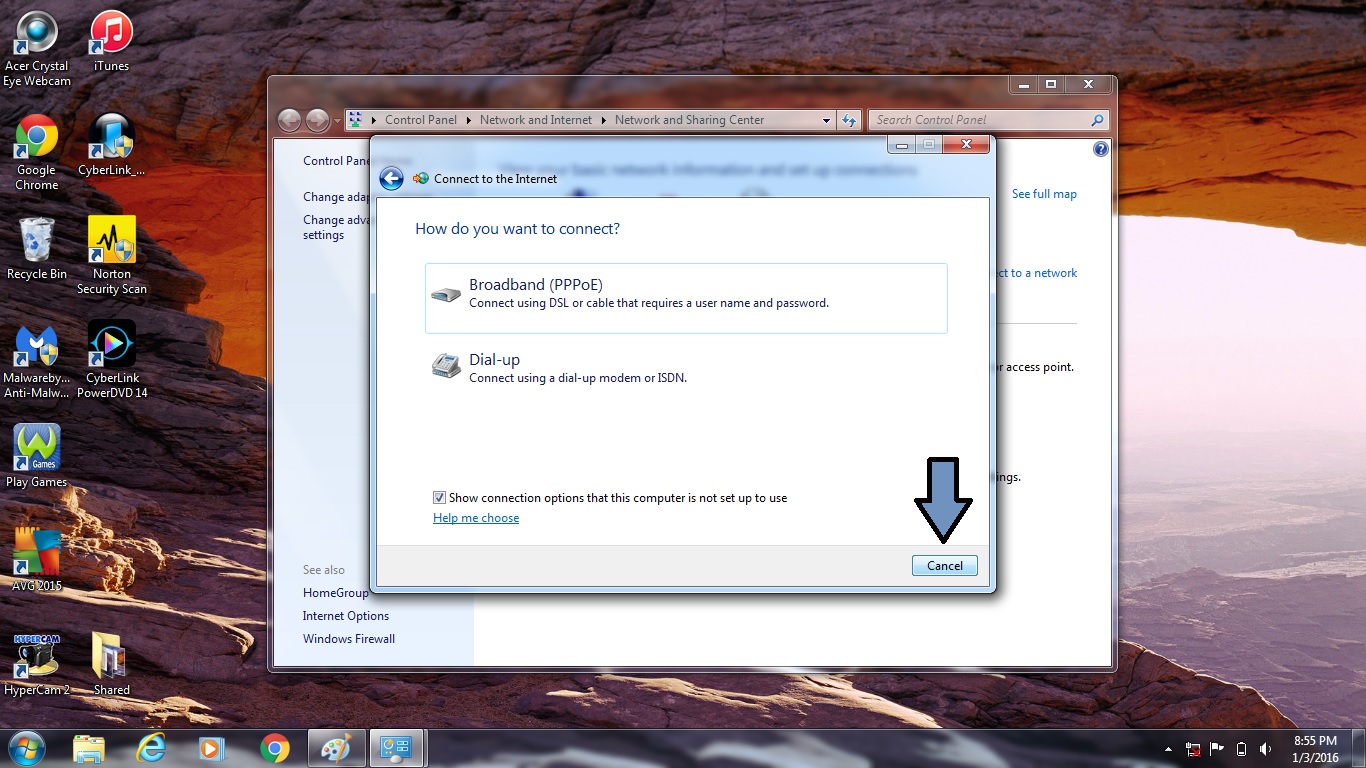Click the Control Panel taskbar button

coord(397,748)
